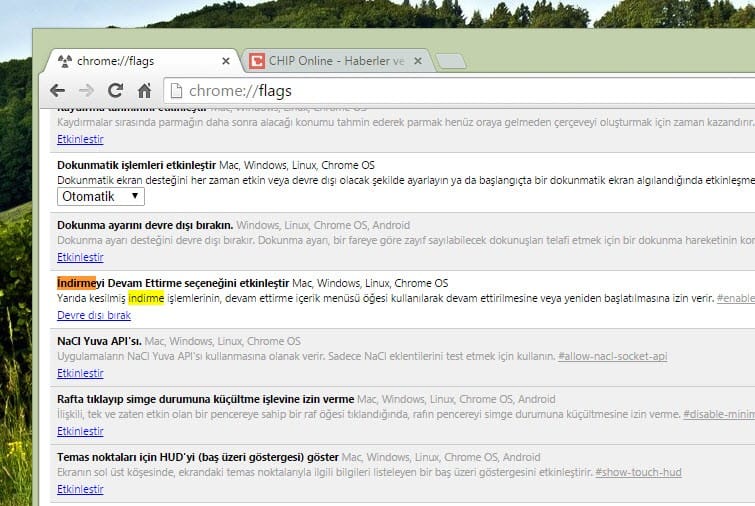
Task: Enable NaCl Yuva API'si via Etkinleştir link
Action: point(80,373)
